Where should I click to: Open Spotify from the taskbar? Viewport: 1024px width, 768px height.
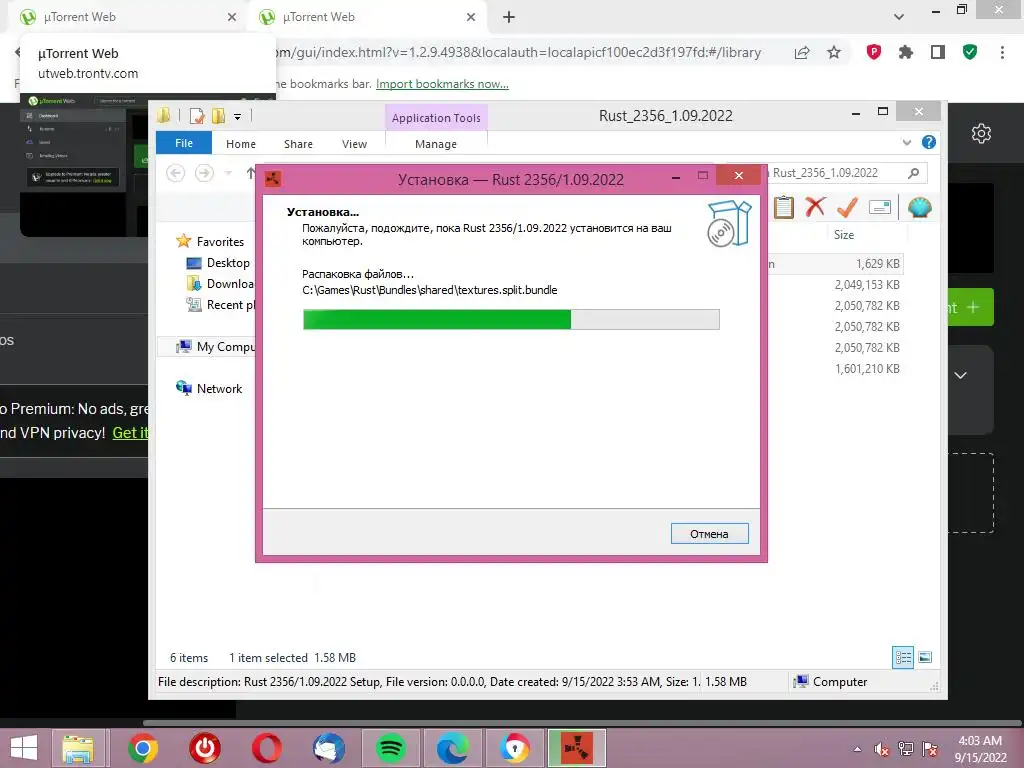tap(391, 748)
